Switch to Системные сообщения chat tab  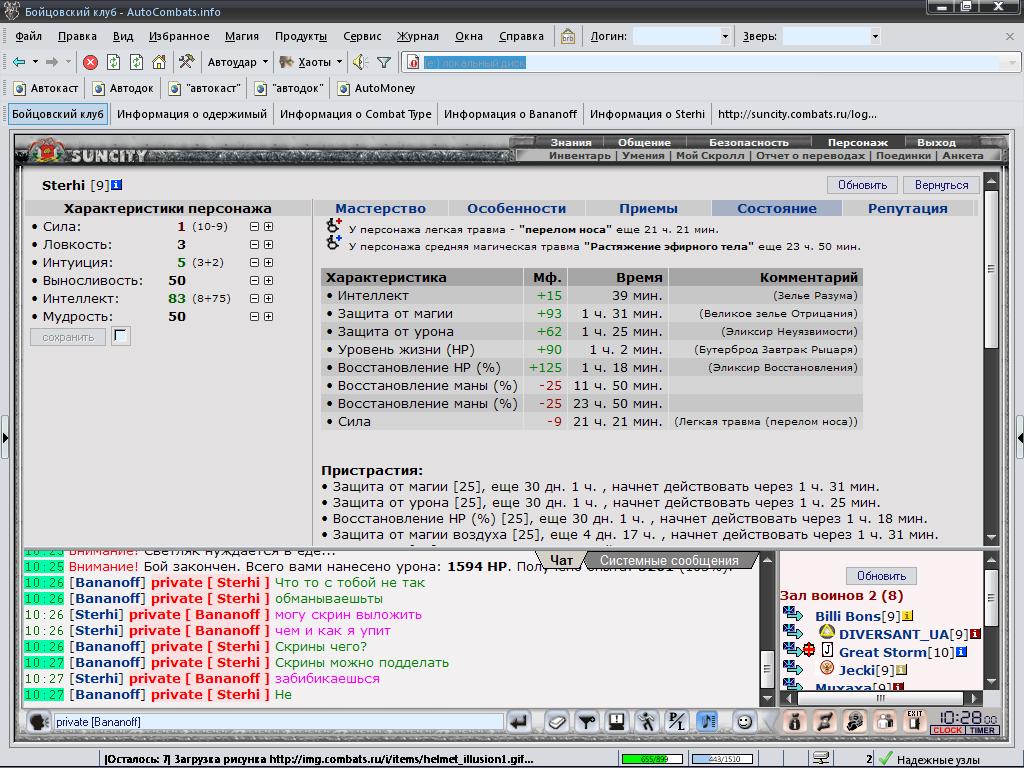pyautogui.click(x=669, y=560)
